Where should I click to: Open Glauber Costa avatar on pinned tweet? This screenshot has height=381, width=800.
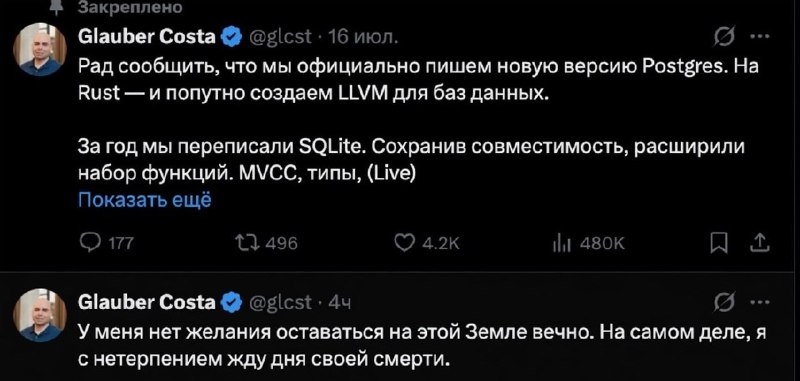tap(40, 49)
